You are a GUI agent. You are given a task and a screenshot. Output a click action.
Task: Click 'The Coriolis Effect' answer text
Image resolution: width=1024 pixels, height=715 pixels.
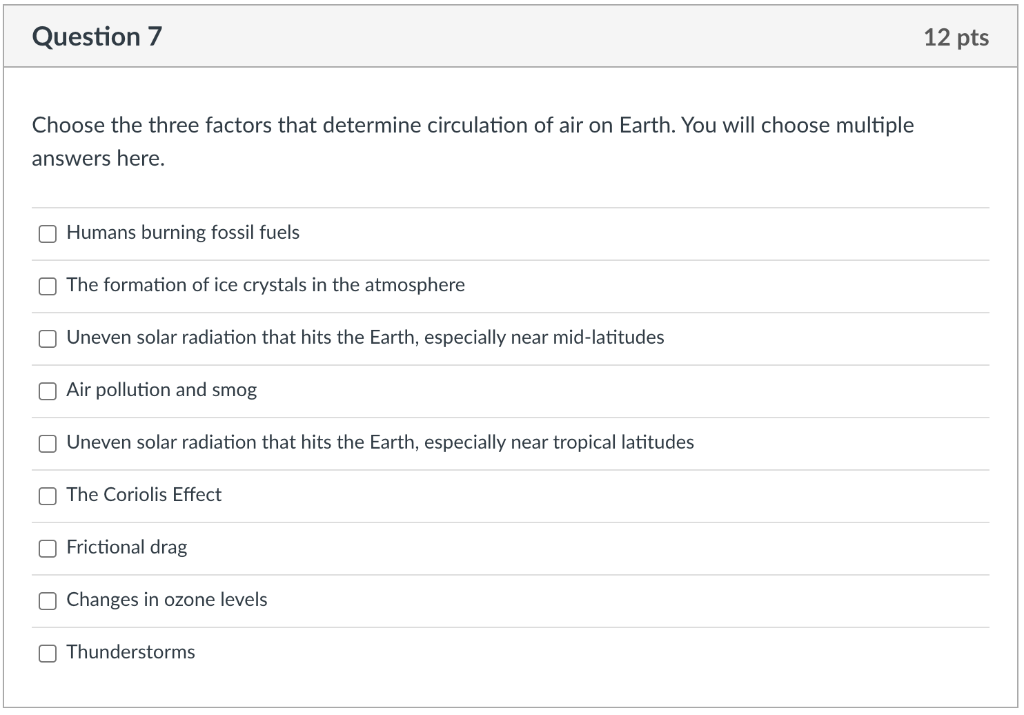click(144, 495)
